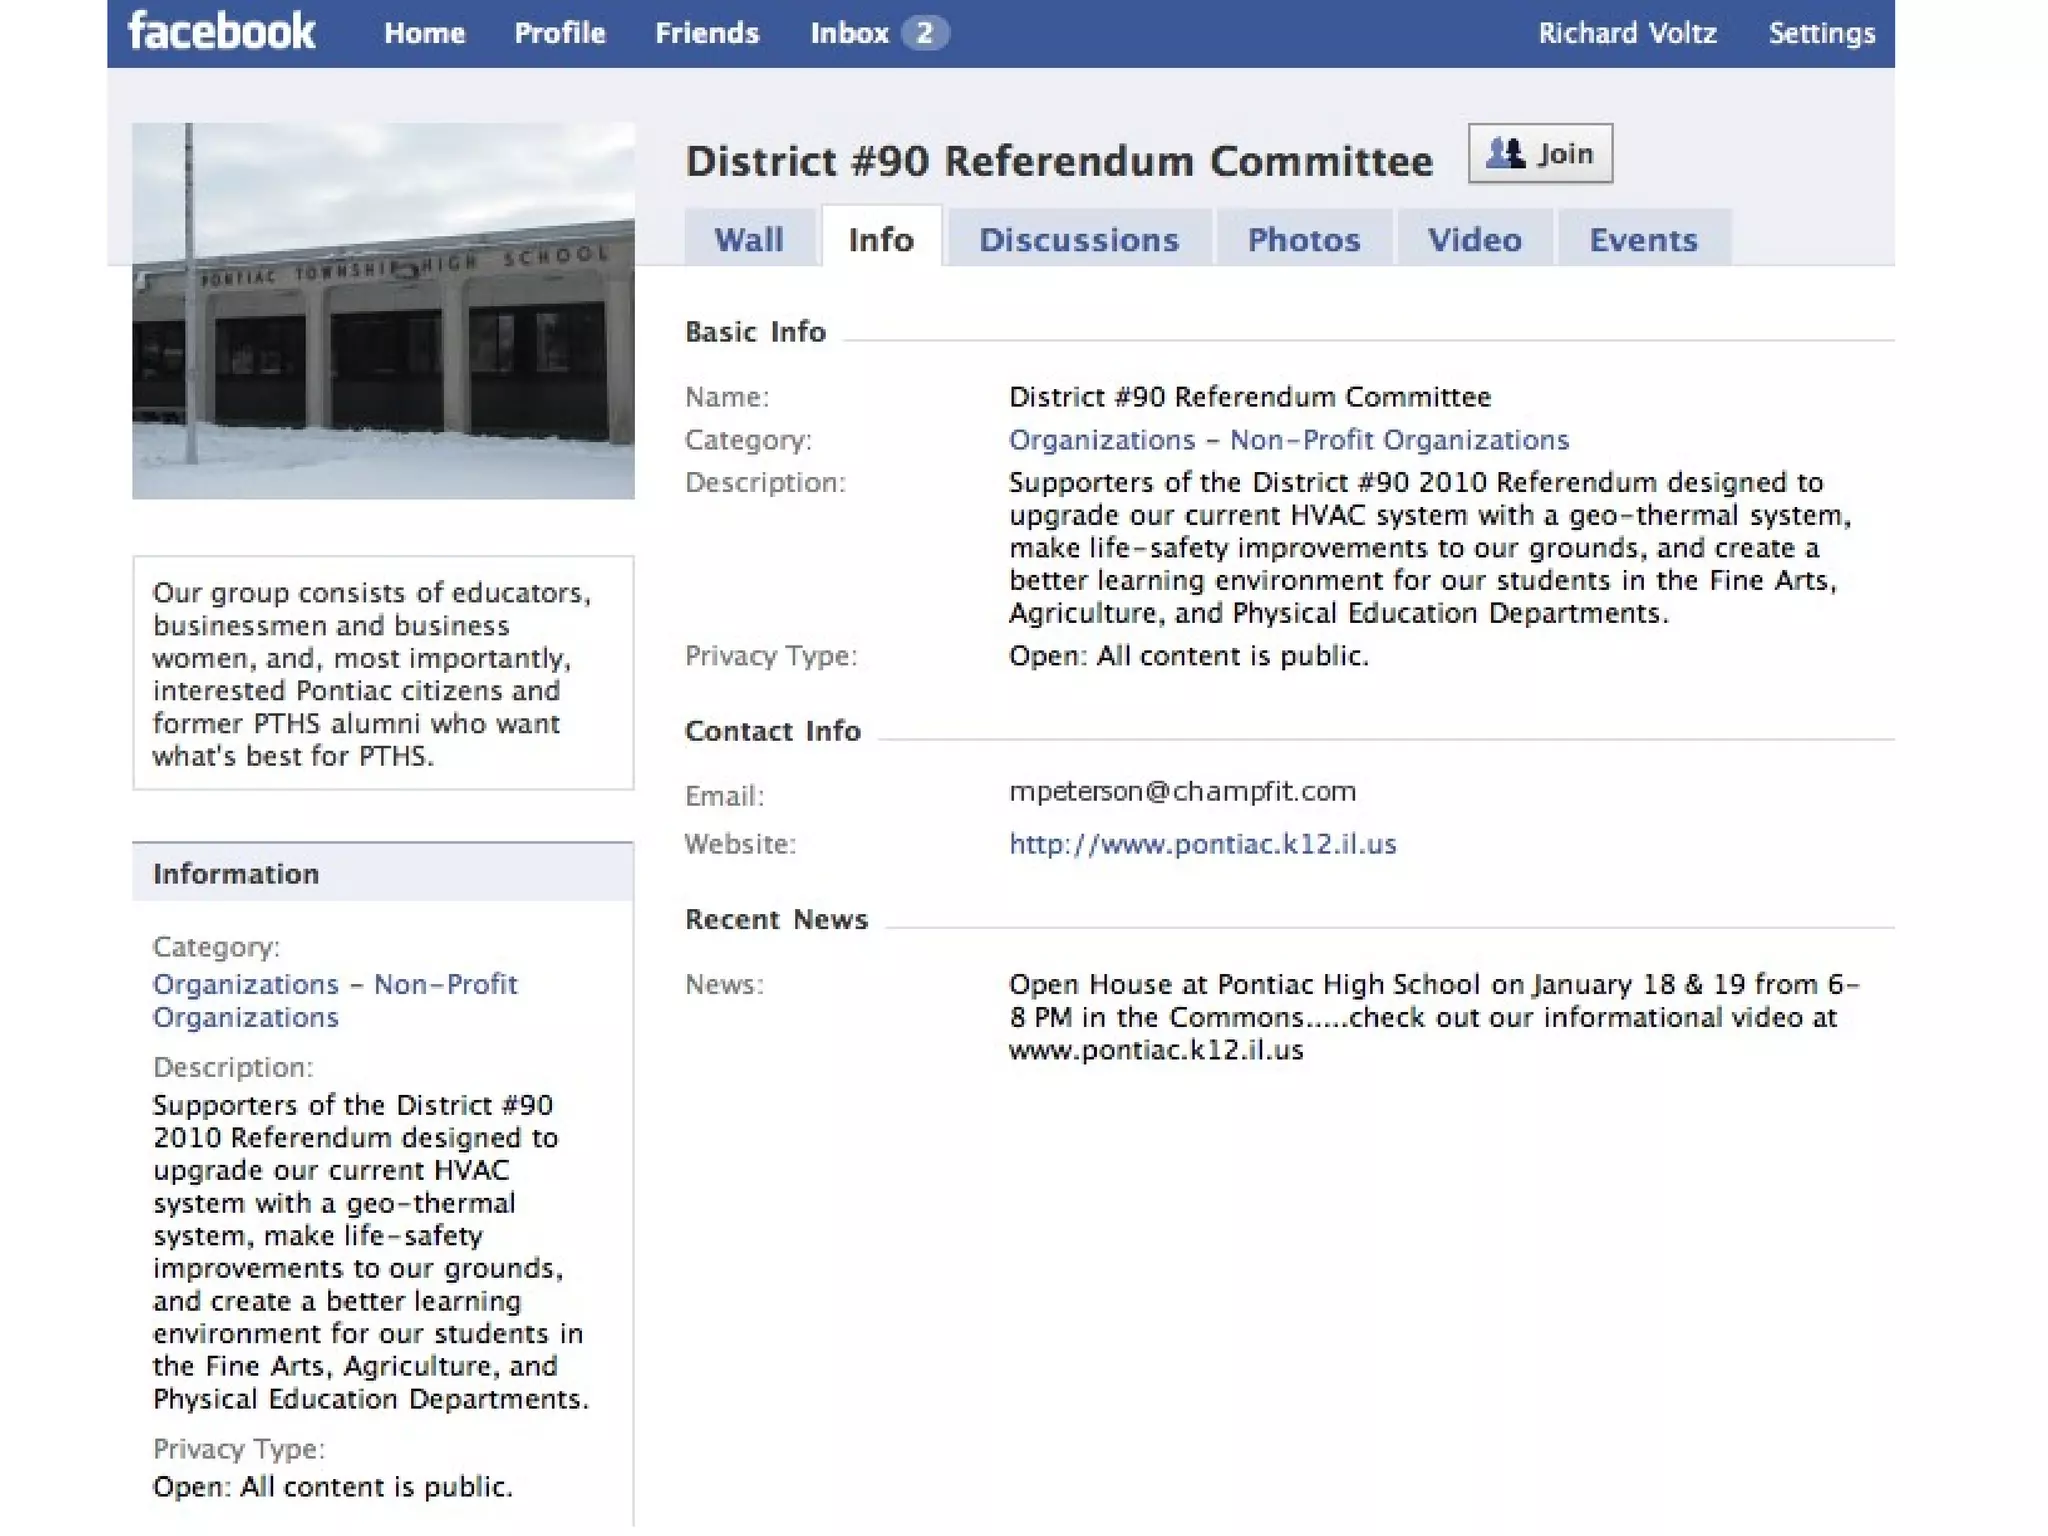This screenshot has width=2048, height=1536.
Task: Open the Photos tab
Action: point(1303,240)
